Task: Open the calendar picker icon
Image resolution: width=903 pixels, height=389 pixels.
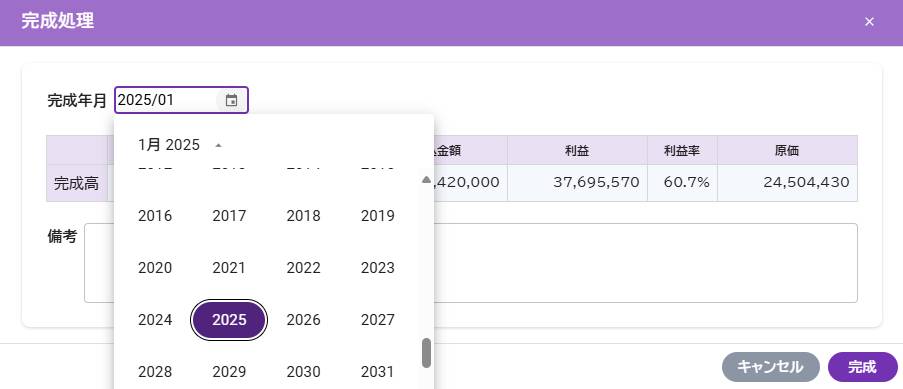Action: click(231, 100)
